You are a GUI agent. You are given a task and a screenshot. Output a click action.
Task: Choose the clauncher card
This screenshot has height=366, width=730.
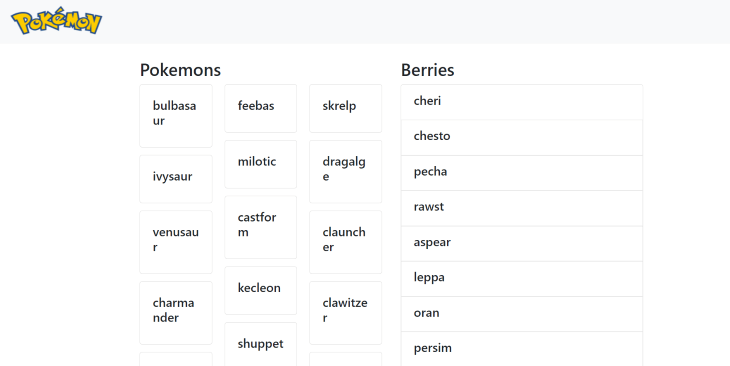tap(345, 242)
